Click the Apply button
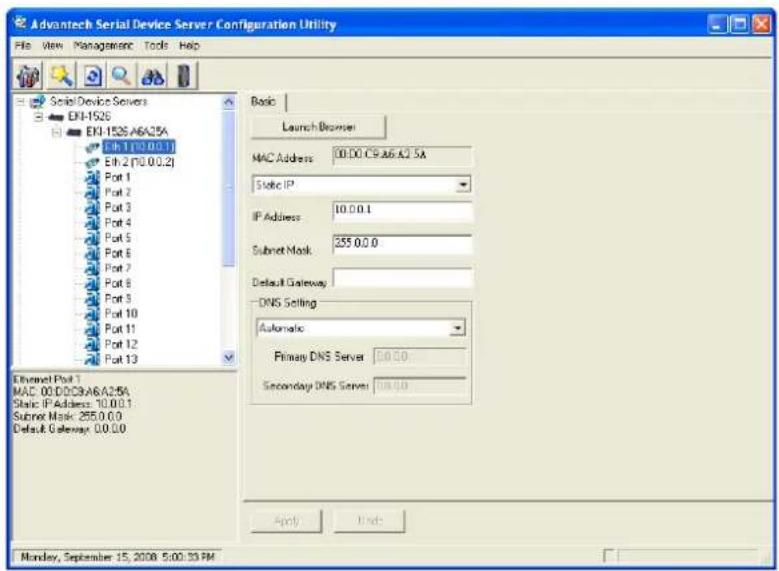Screen dimensions: 779x571 point(287,521)
